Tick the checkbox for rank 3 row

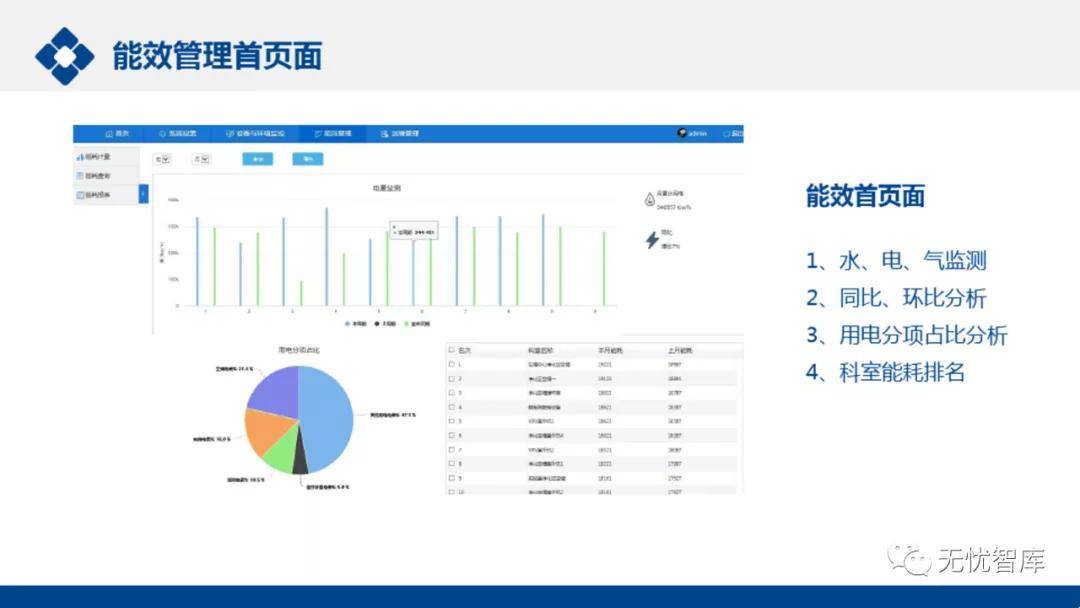[x=452, y=392]
